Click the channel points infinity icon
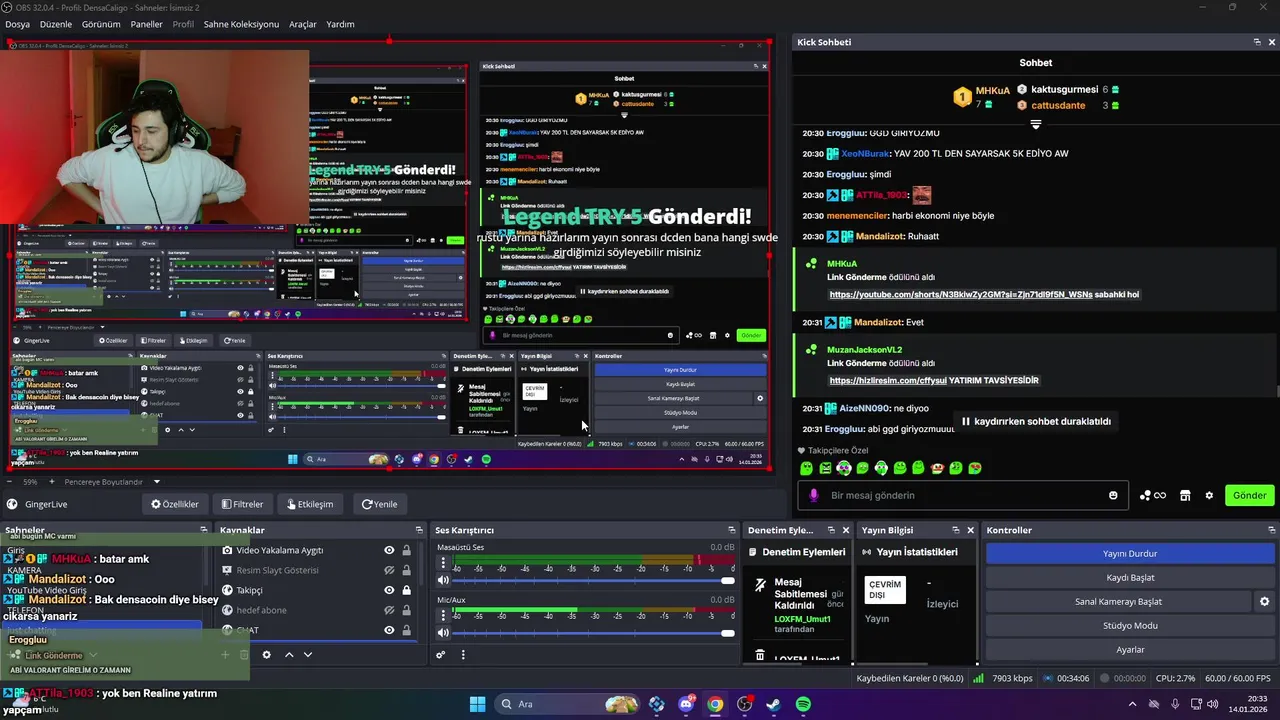The image size is (1280, 720). (x=1153, y=495)
